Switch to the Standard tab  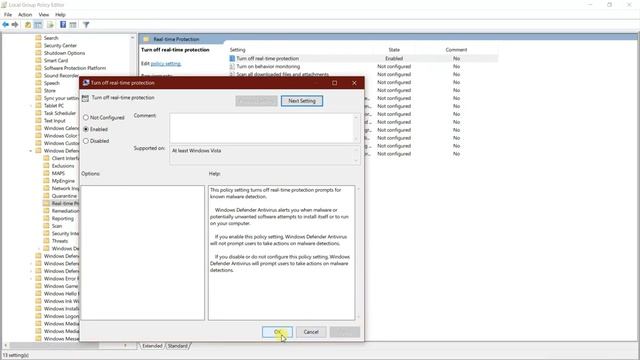tap(178, 346)
